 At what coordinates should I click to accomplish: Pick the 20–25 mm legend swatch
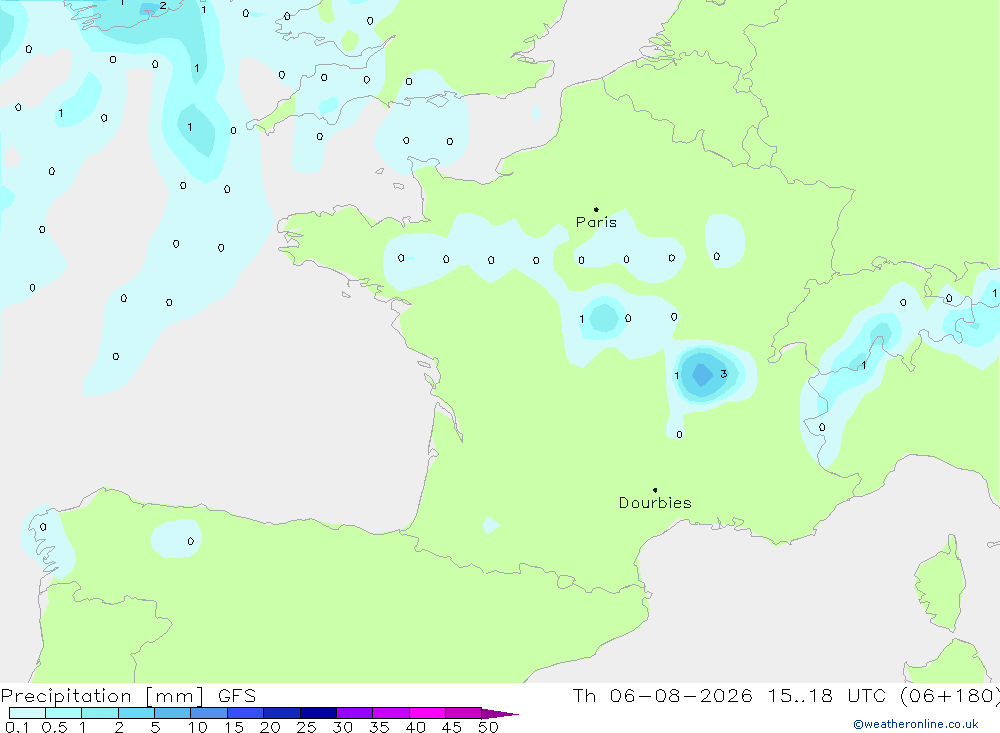coord(282,713)
